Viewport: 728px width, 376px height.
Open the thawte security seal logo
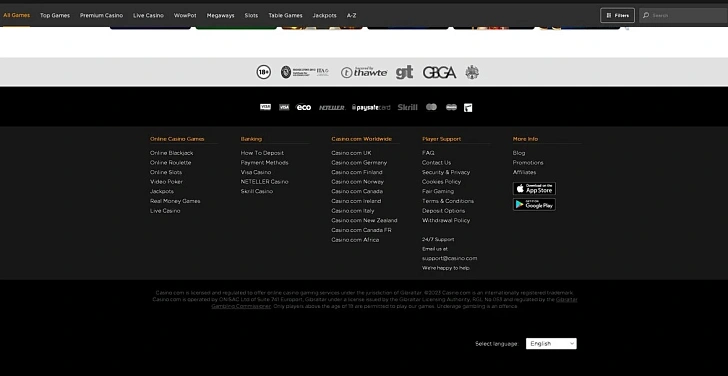click(x=364, y=72)
